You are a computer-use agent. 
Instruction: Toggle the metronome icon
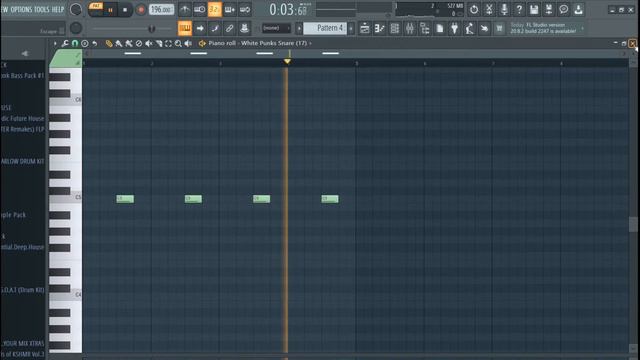pyautogui.click(x=184, y=9)
